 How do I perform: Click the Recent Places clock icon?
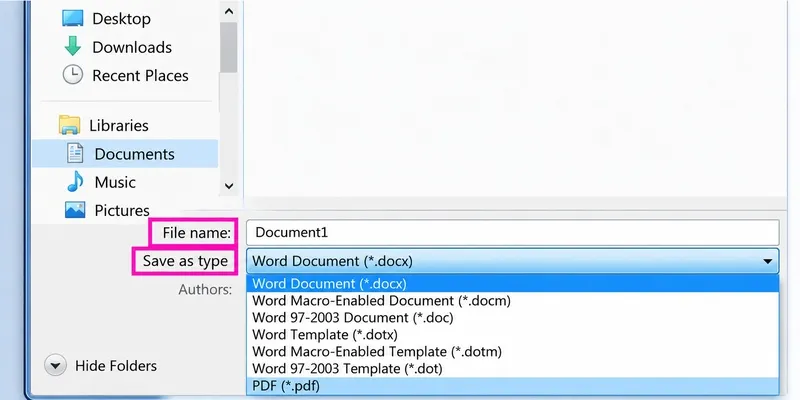point(72,74)
